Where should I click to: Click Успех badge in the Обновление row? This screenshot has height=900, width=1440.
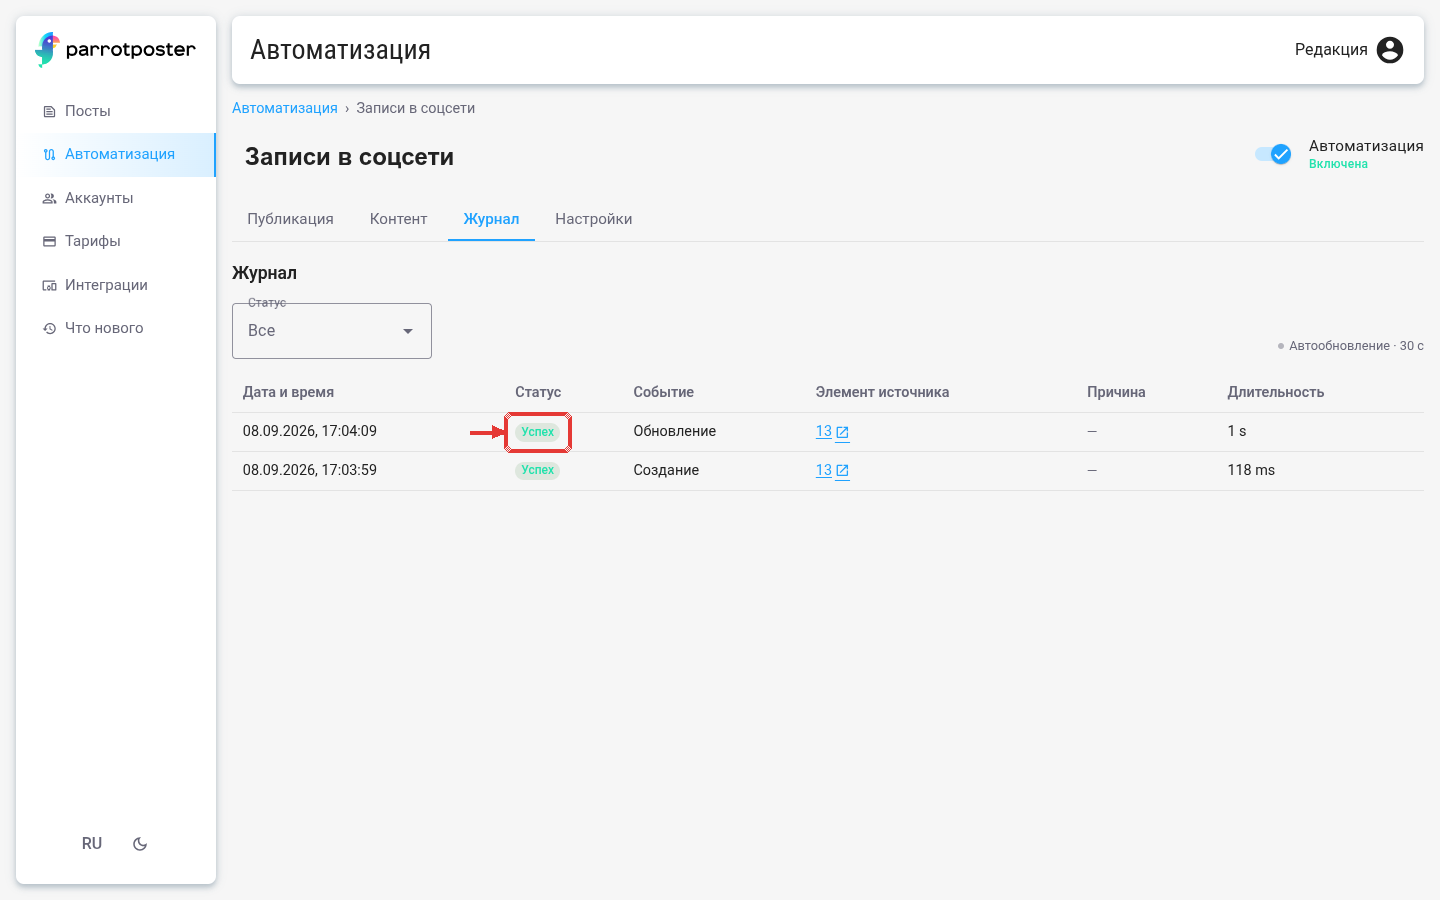pos(538,432)
